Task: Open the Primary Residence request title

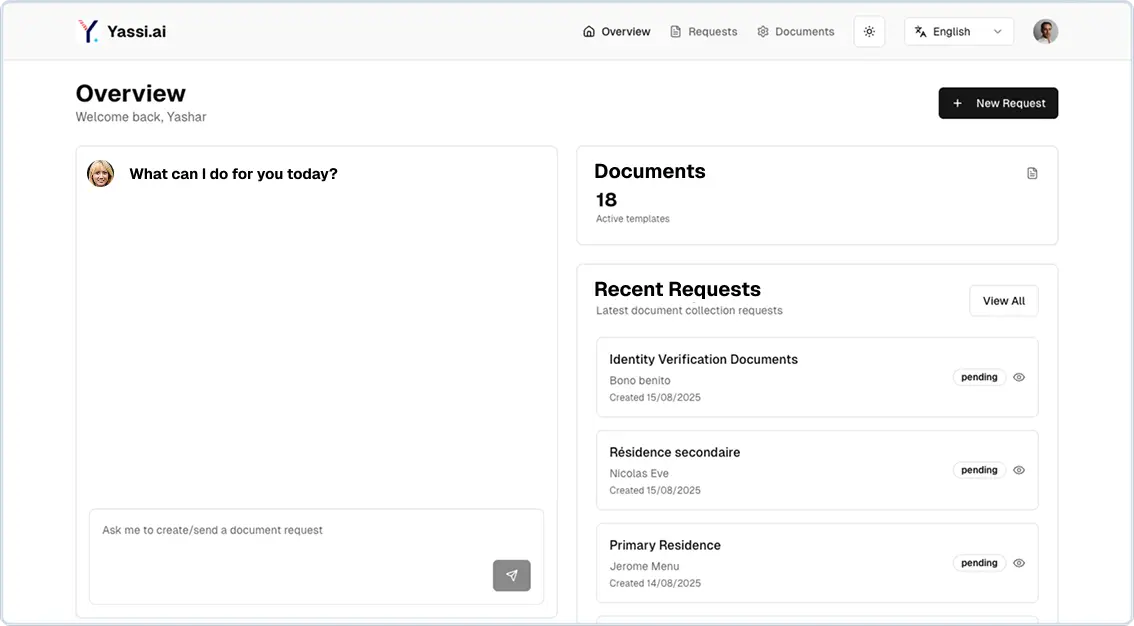Action: point(665,545)
